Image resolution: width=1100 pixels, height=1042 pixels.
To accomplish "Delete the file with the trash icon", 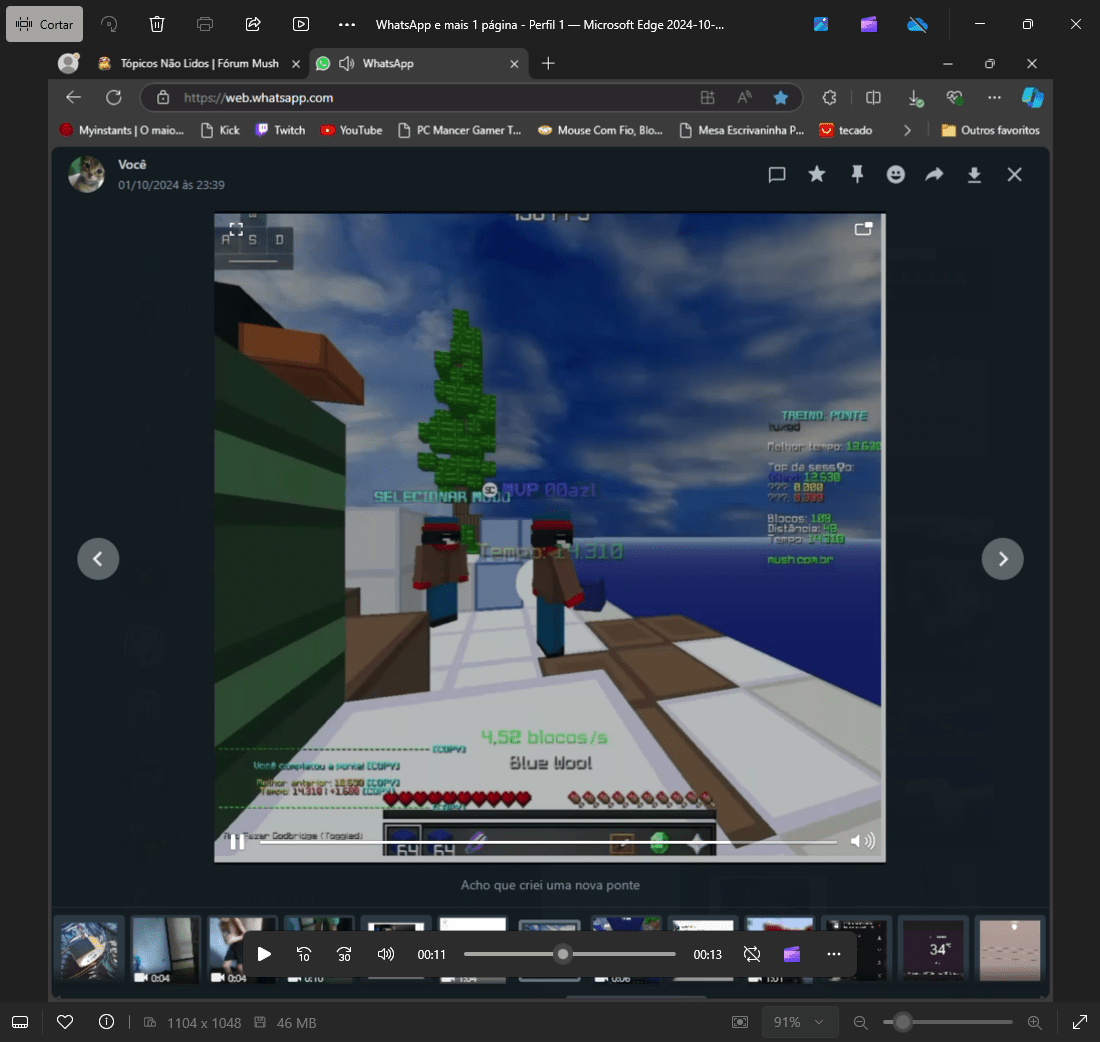I will click(157, 25).
